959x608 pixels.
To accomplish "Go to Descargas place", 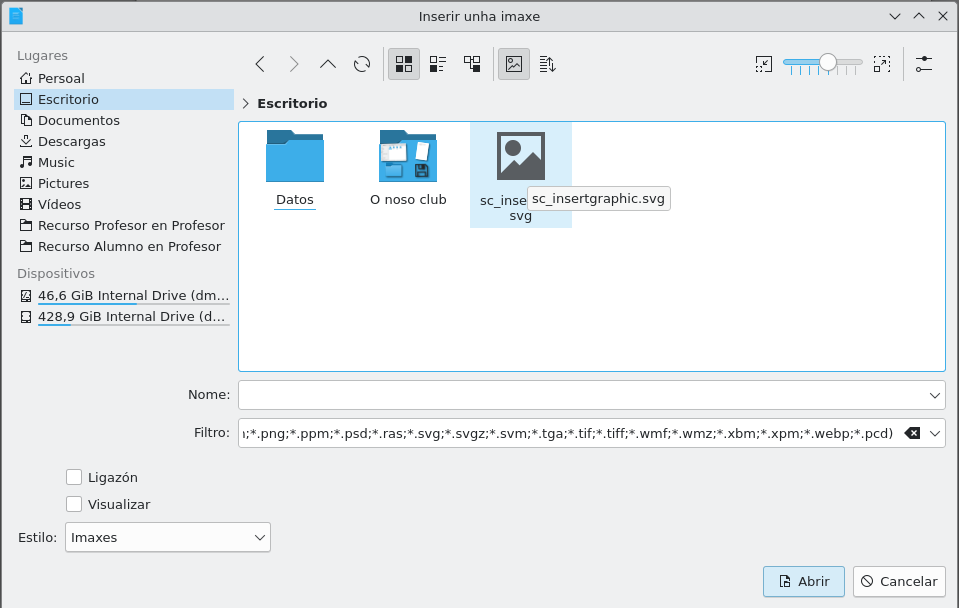I will (x=124, y=141).
